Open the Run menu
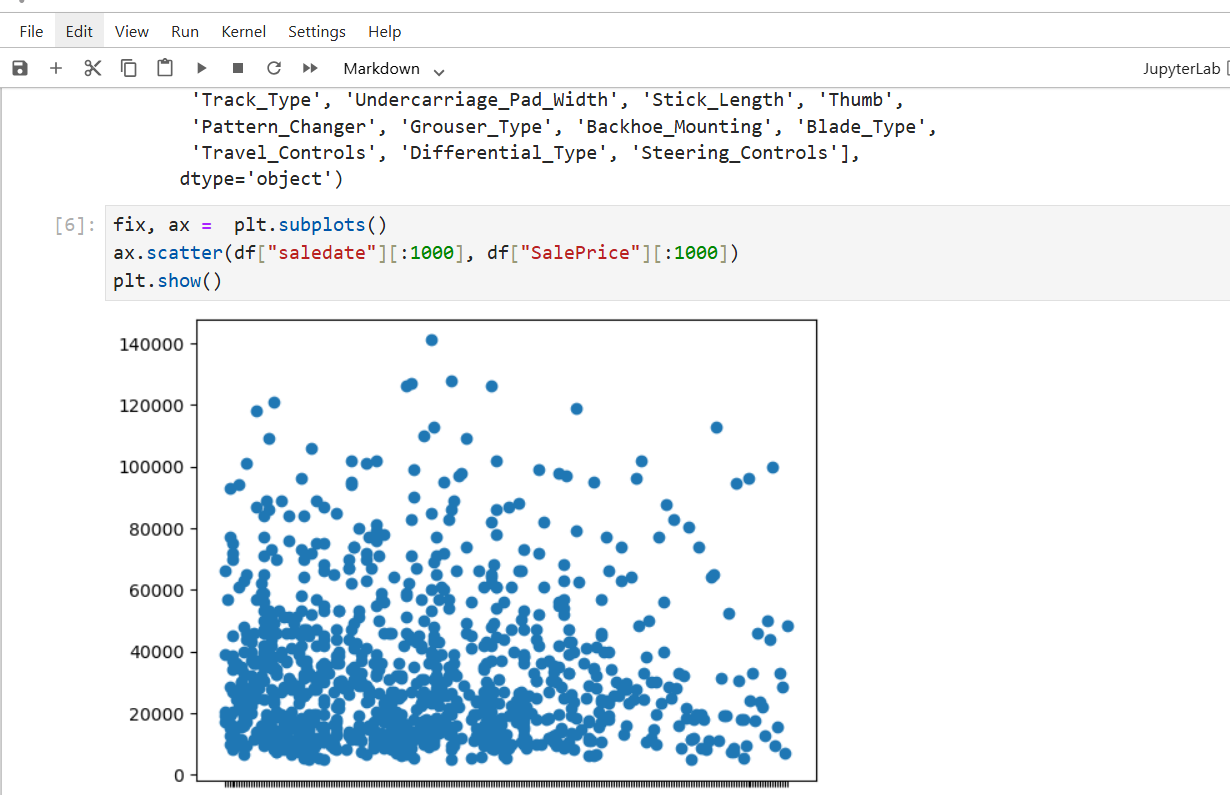This screenshot has width=1230, height=795. coord(185,31)
